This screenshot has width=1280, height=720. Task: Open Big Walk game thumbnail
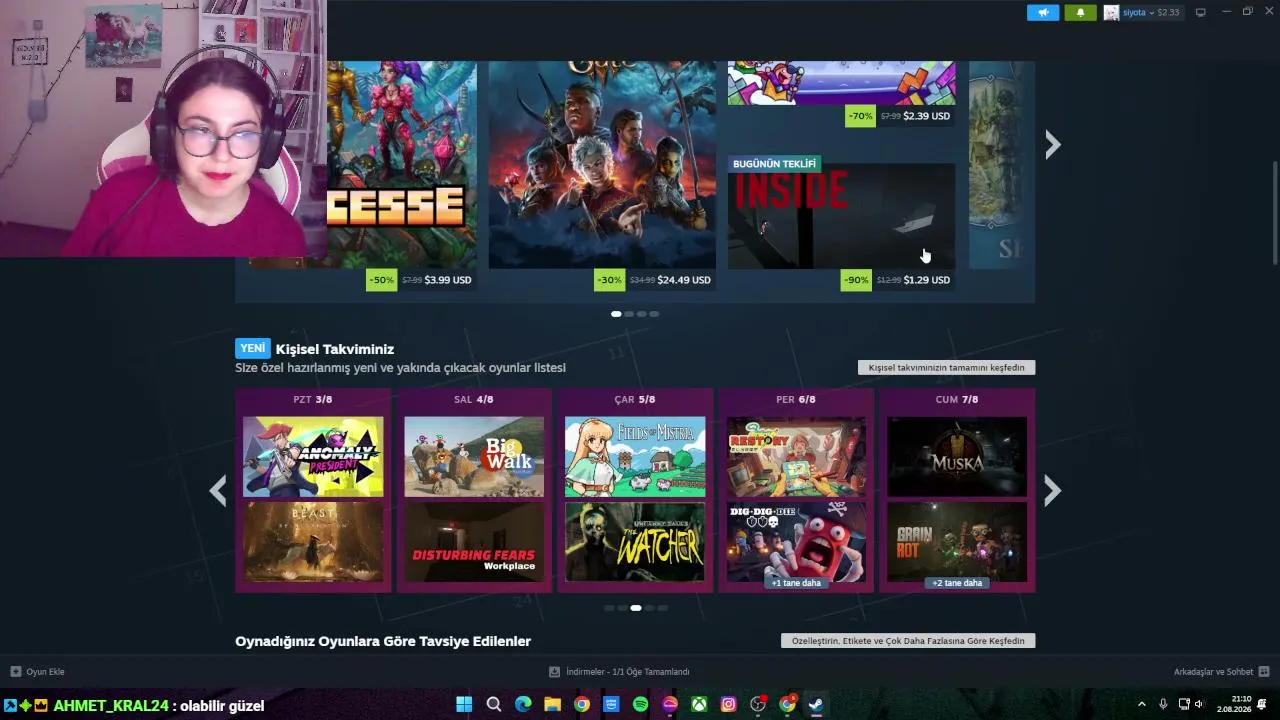coord(474,457)
